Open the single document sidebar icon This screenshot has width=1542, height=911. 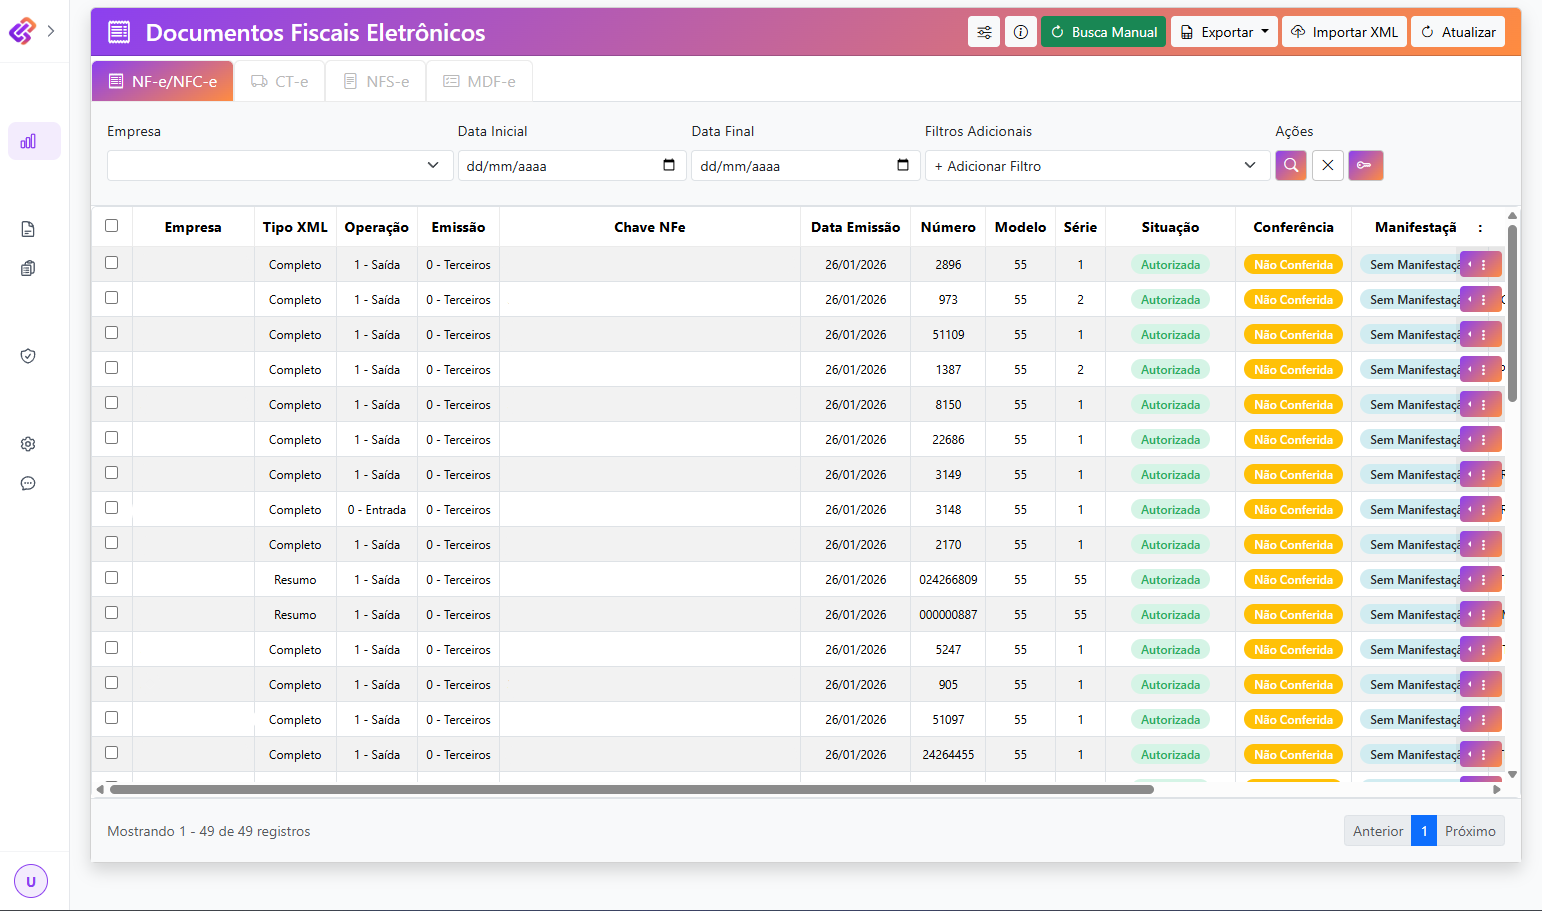(28, 229)
